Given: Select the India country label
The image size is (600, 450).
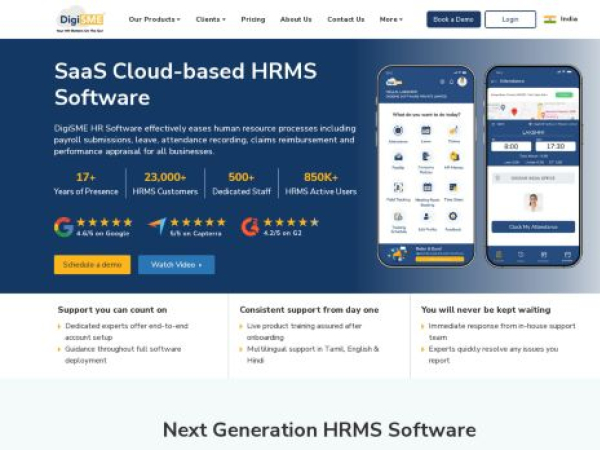Looking at the screenshot, I should coord(569,19).
